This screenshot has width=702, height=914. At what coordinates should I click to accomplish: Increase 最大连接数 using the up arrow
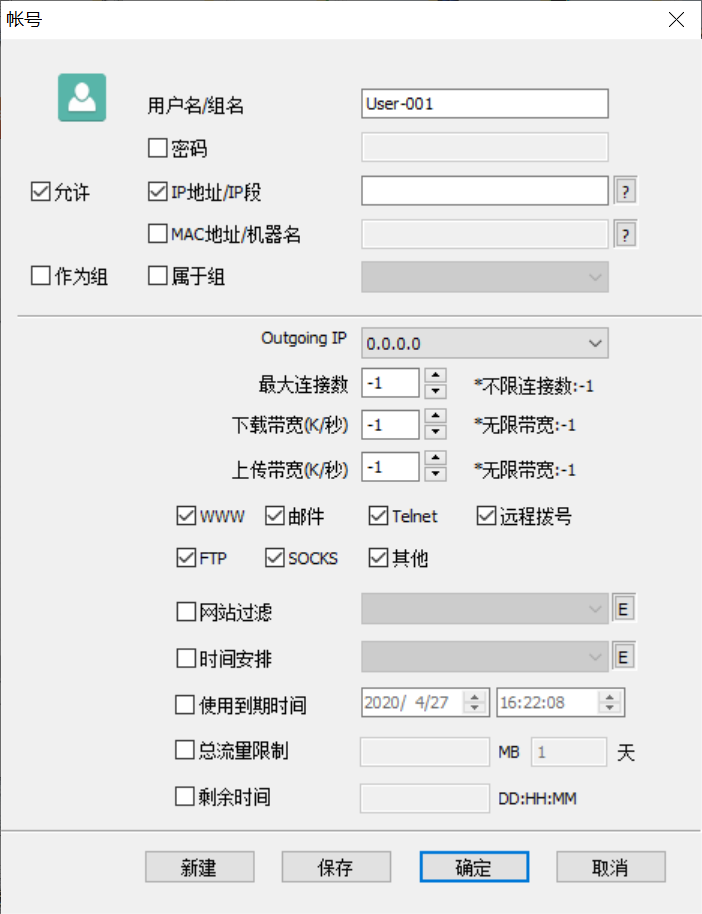(x=434, y=376)
